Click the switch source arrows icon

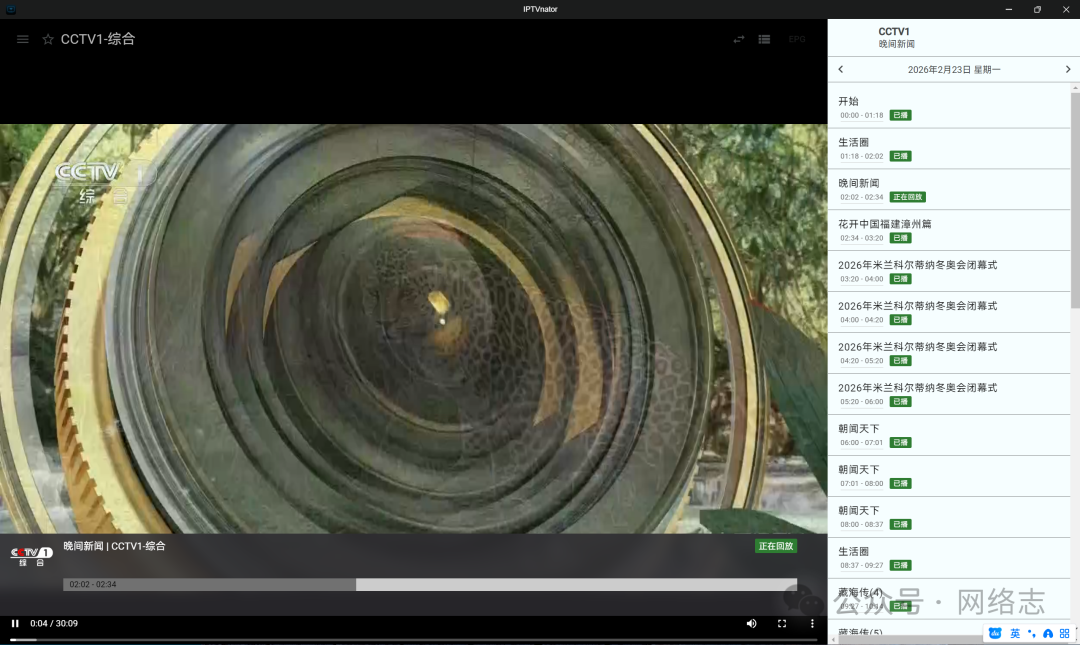tap(739, 39)
